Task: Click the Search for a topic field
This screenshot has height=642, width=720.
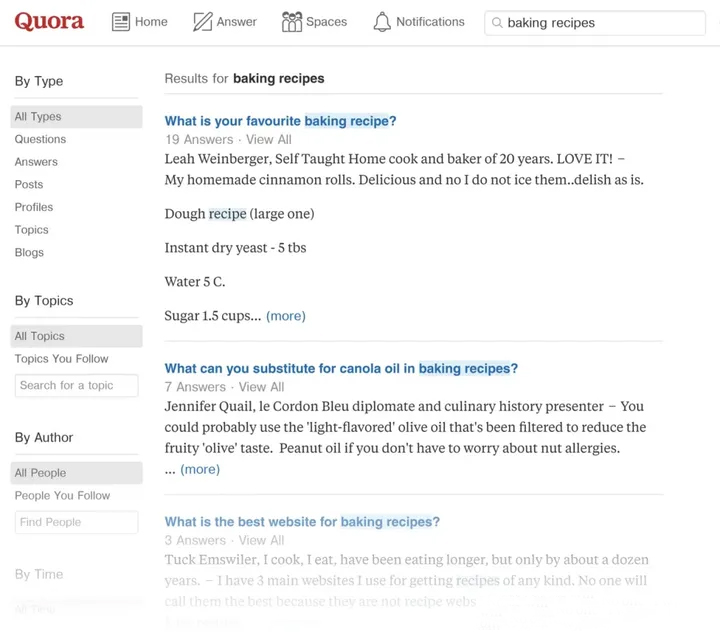Action: [x=76, y=385]
